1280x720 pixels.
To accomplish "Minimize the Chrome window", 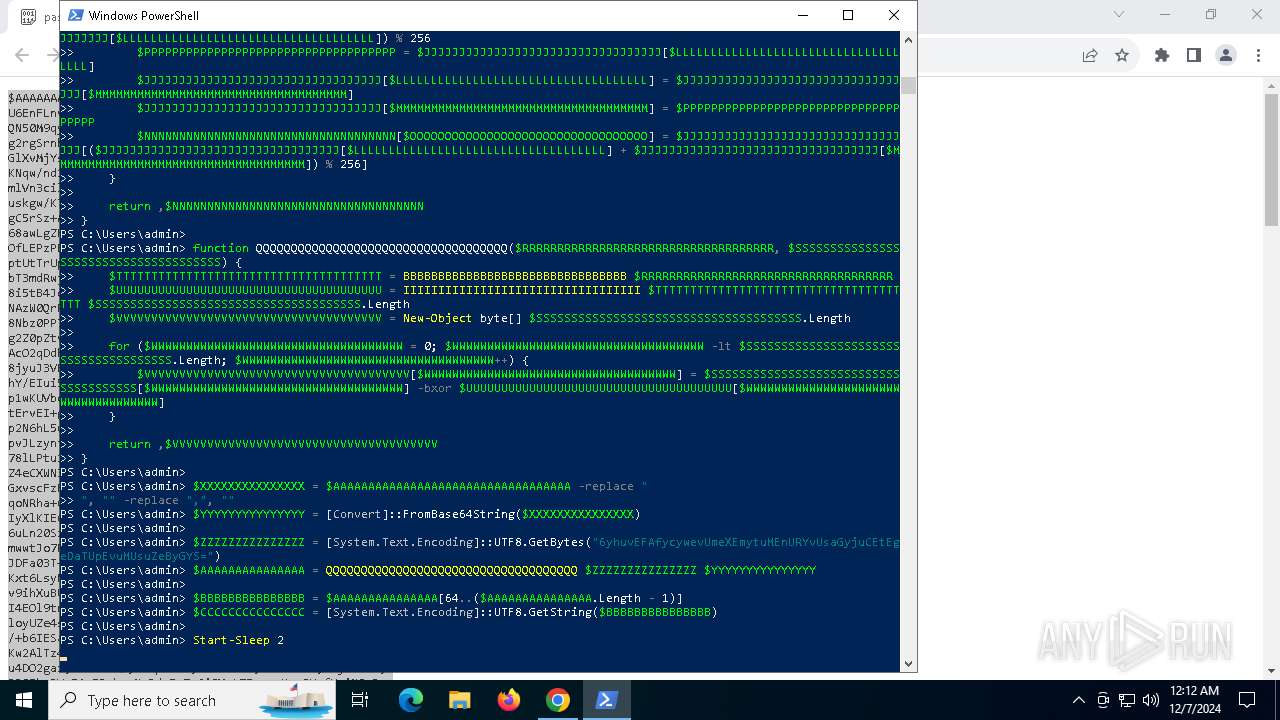I will click(x=1165, y=14).
